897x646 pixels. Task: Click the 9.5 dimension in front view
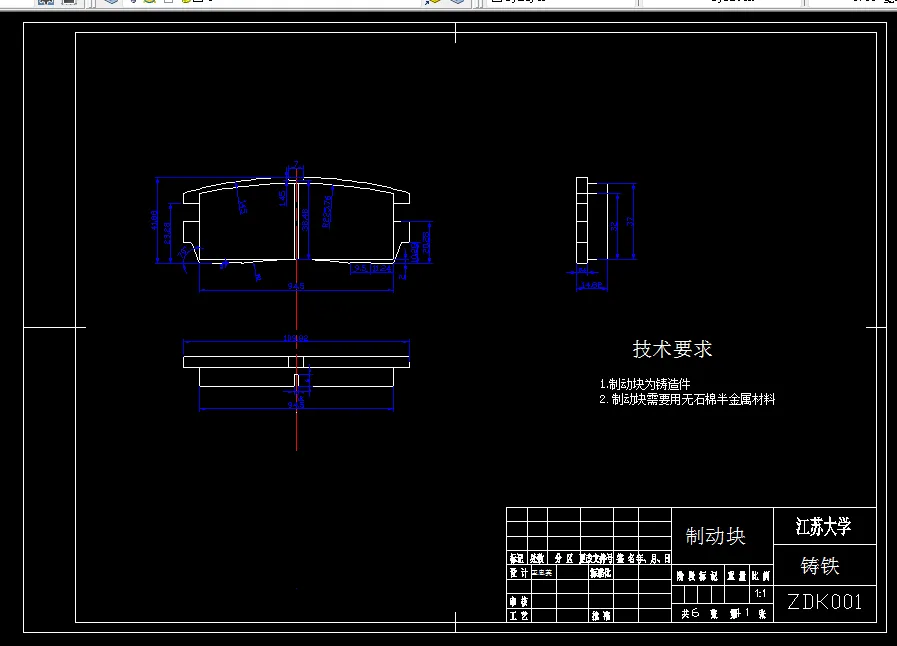pyautogui.click(x=360, y=268)
